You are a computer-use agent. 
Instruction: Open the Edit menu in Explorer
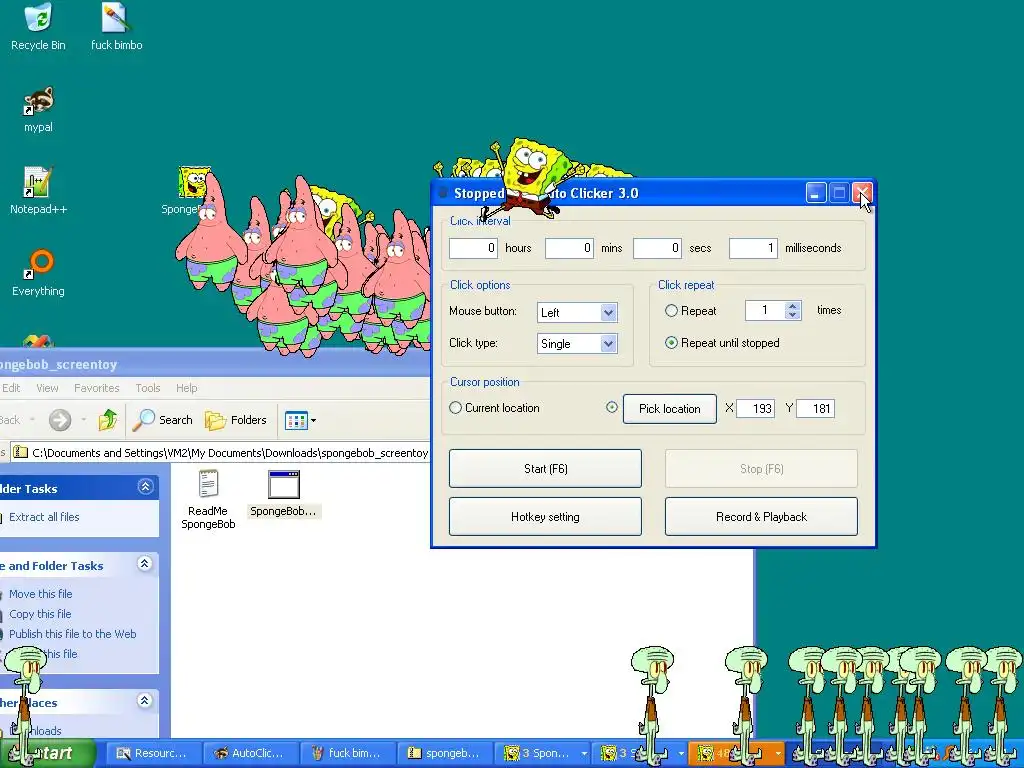click(10, 388)
